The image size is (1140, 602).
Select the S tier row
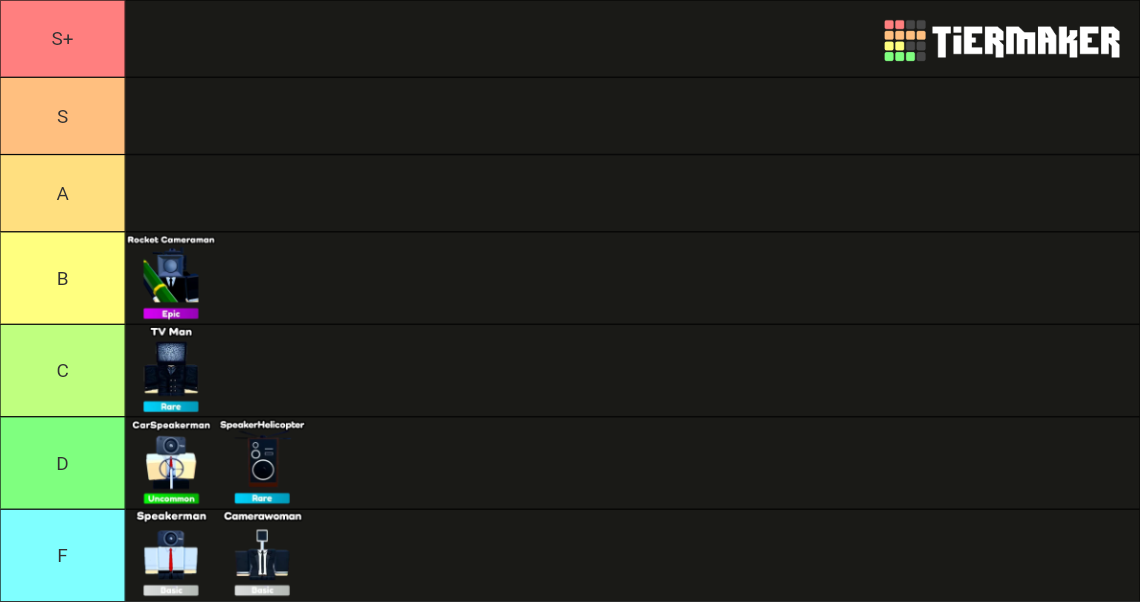coord(62,115)
